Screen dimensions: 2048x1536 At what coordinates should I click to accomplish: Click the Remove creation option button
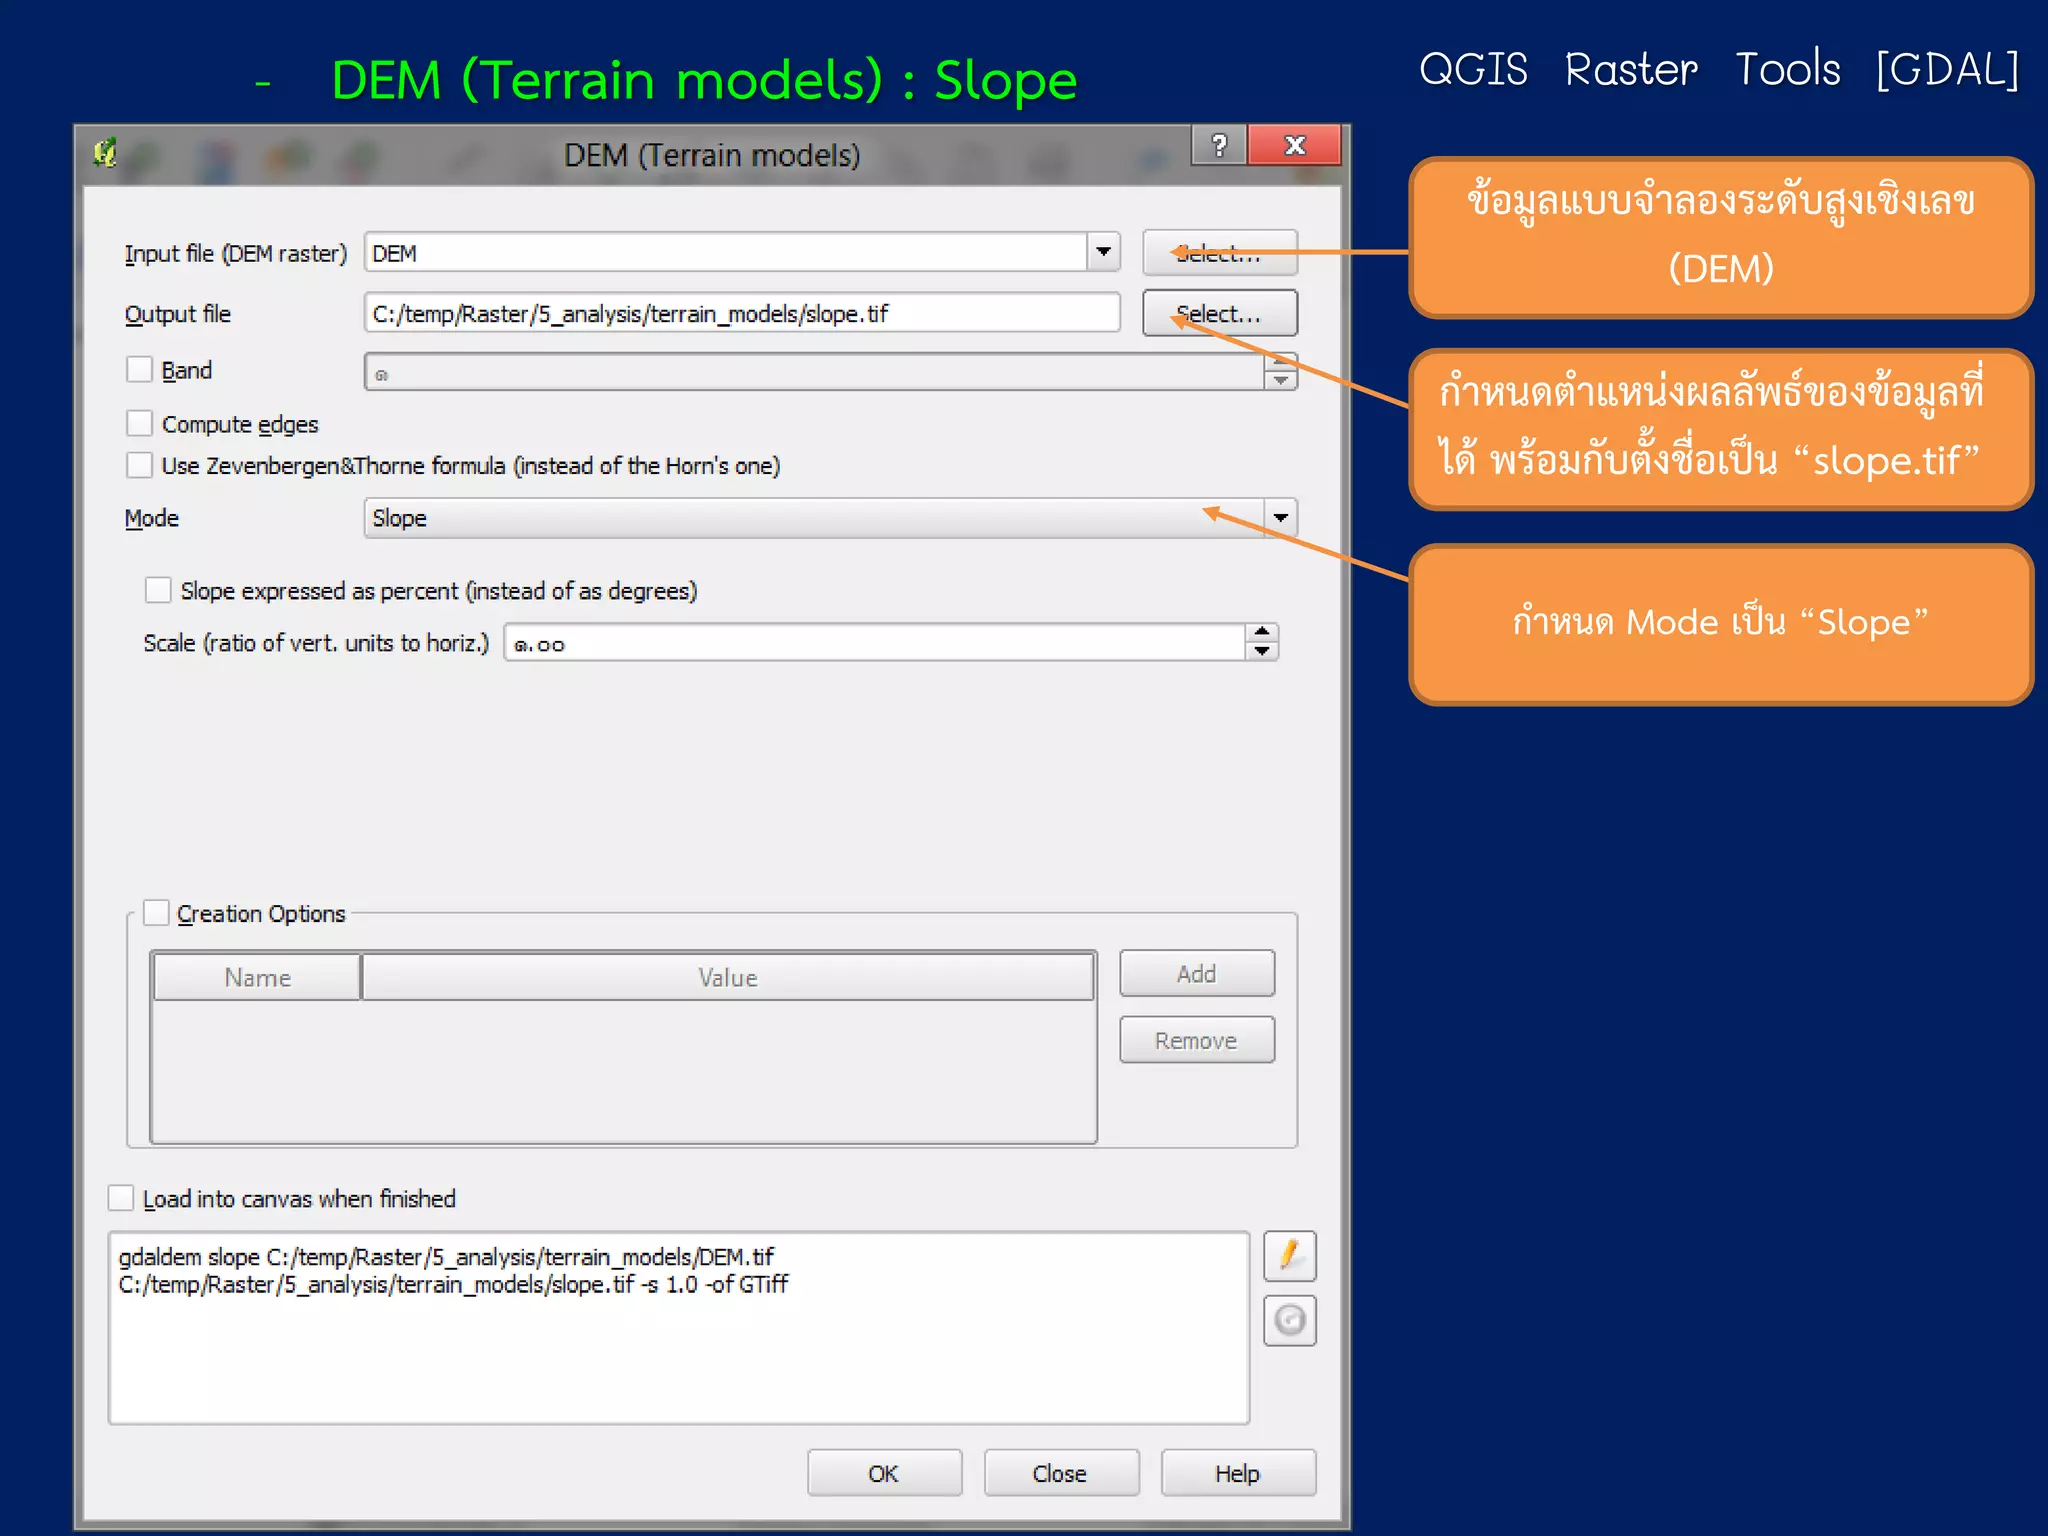1197,1040
